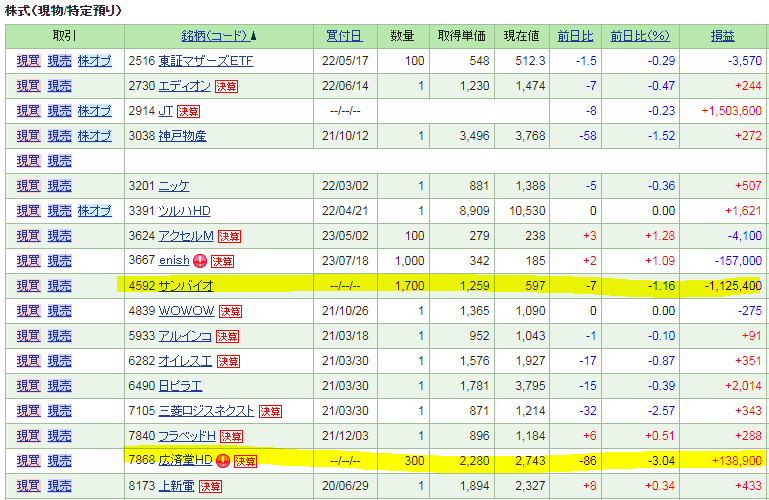Click the 決算 badge next to JT
This screenshot has width=769, height=500.
point(188,112)
